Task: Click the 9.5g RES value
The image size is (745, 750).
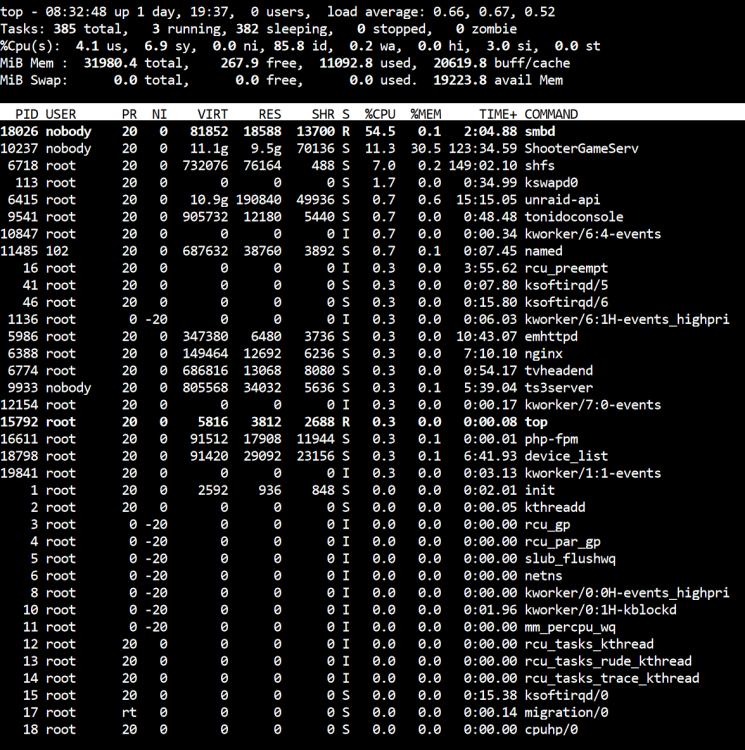Action: 266,148
